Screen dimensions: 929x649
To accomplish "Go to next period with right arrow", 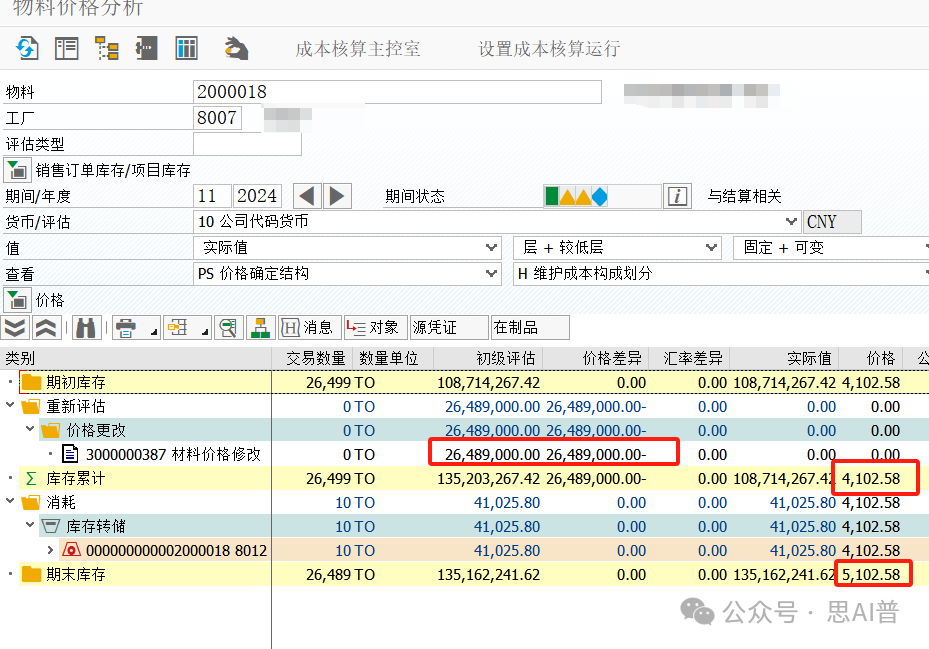I will (338, 196).
